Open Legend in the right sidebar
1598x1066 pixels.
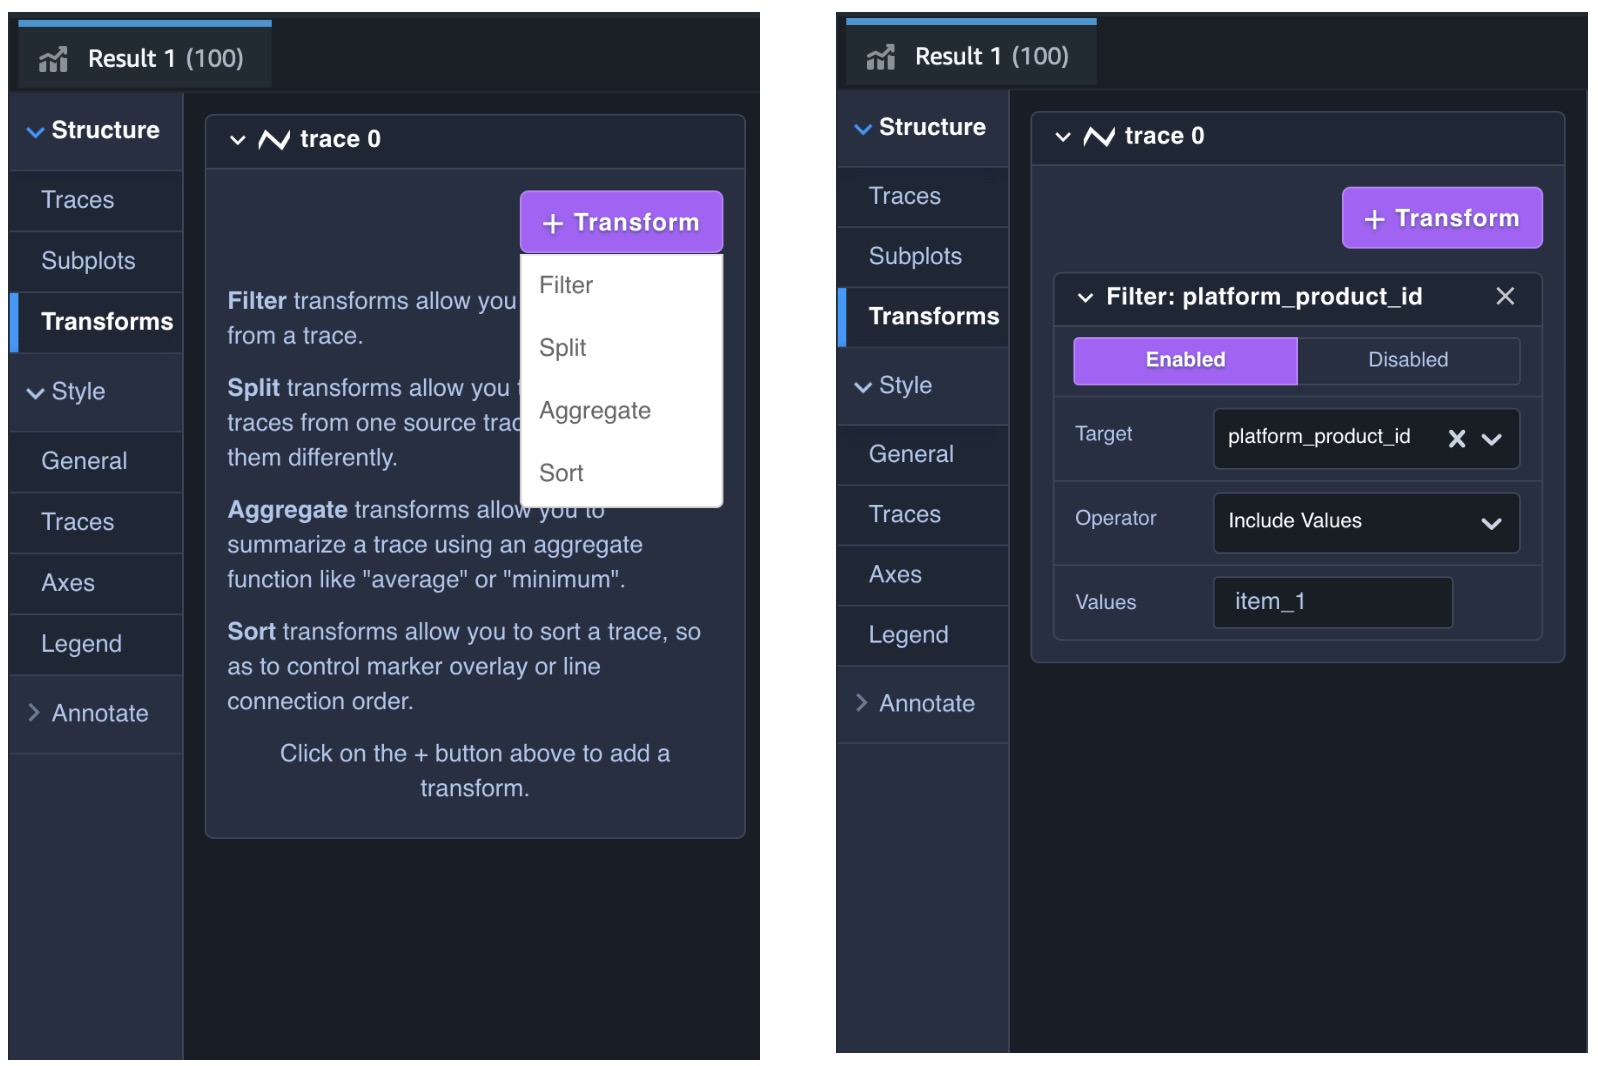923,634
